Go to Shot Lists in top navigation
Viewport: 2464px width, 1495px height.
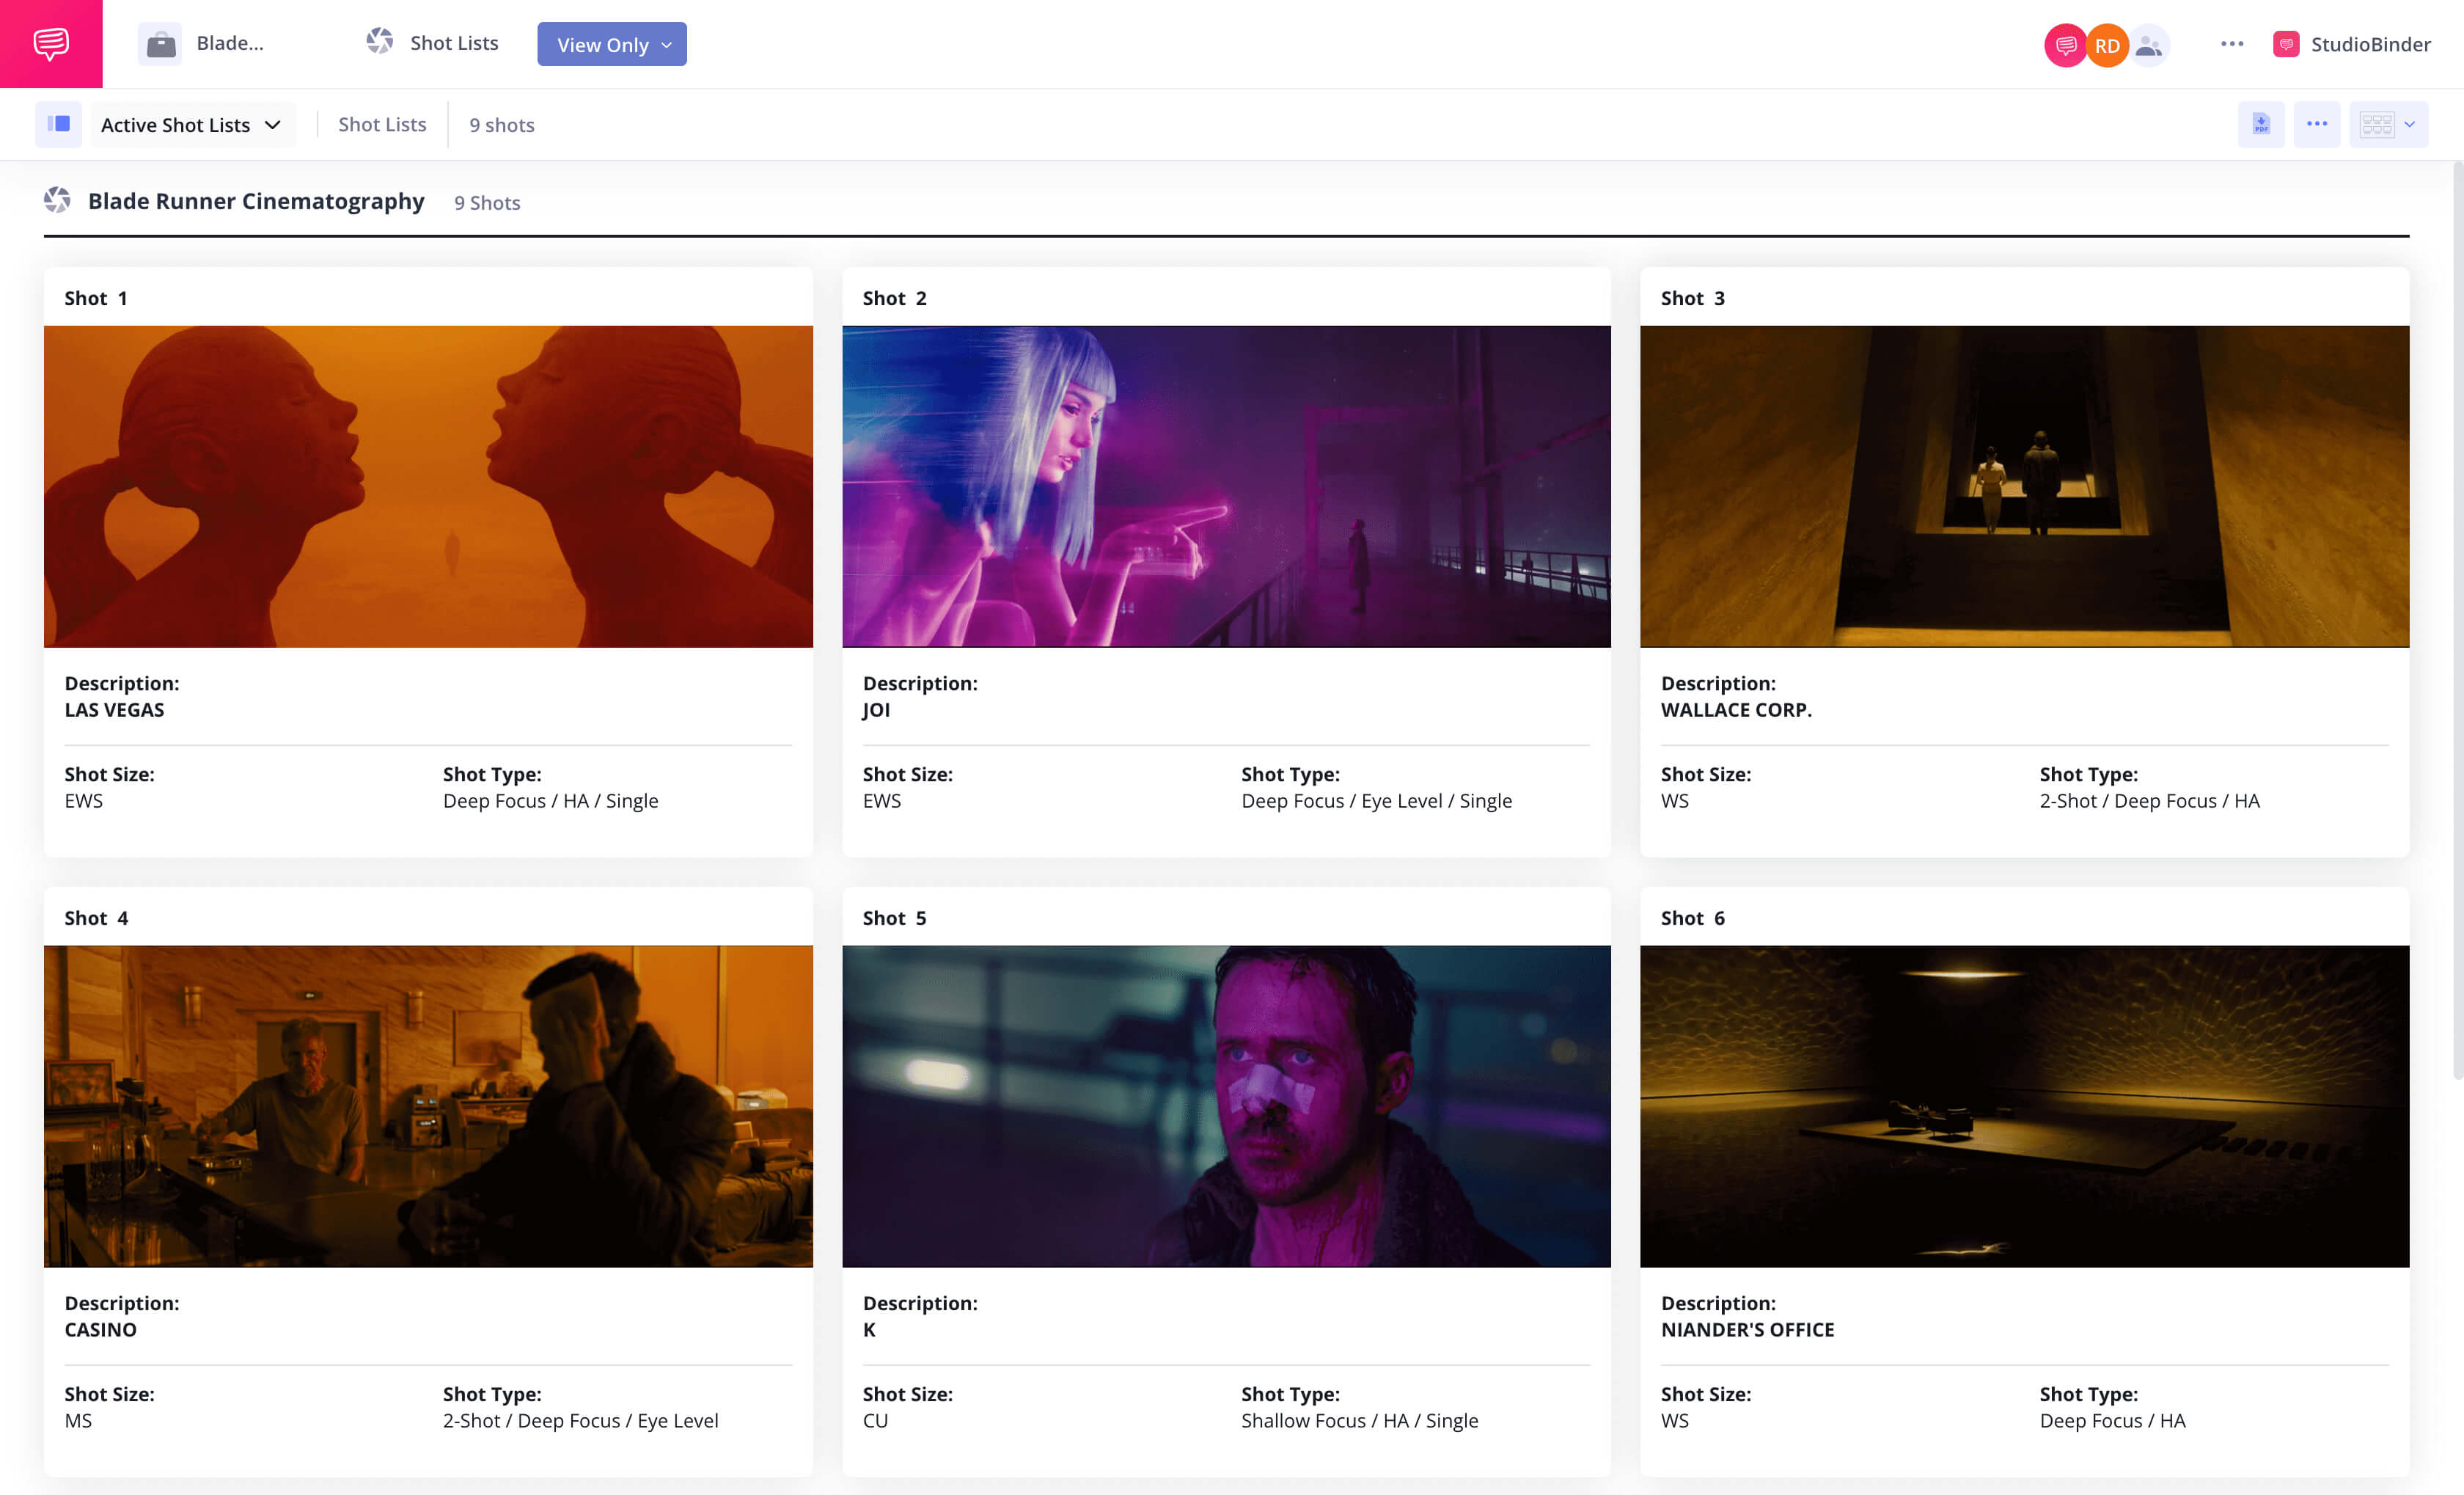[454, 43]
